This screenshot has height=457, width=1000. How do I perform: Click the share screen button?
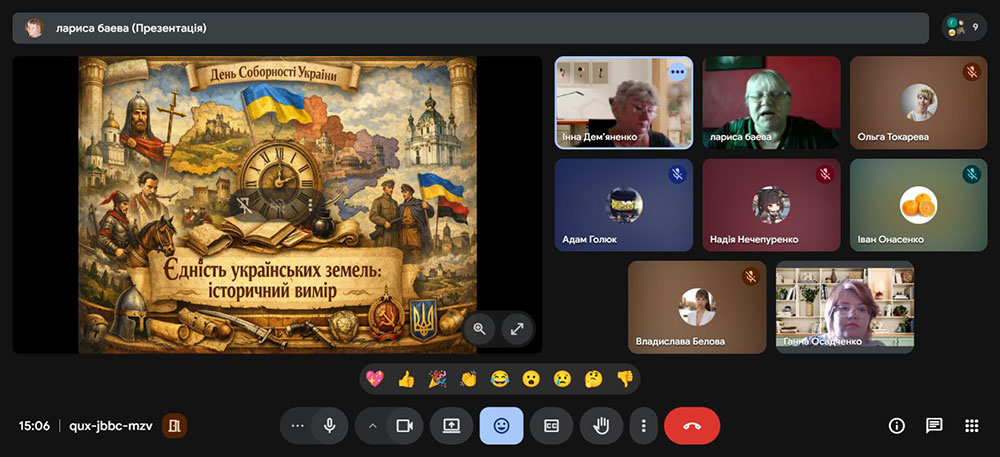point(451,426)
